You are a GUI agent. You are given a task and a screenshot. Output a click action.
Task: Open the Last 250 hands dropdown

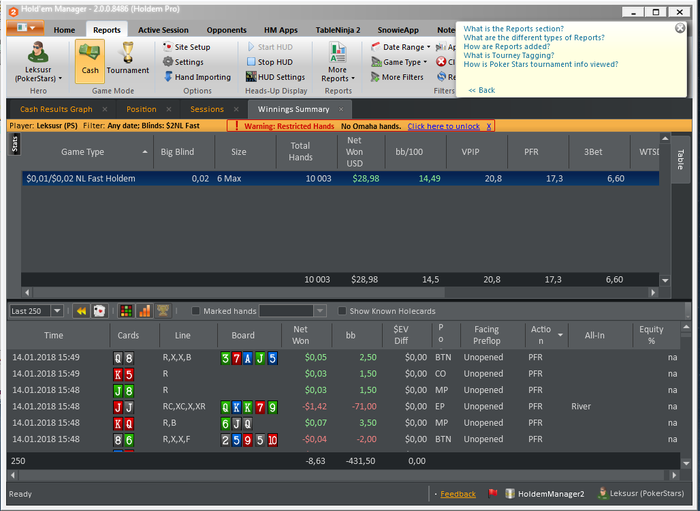tap(57, 311)
